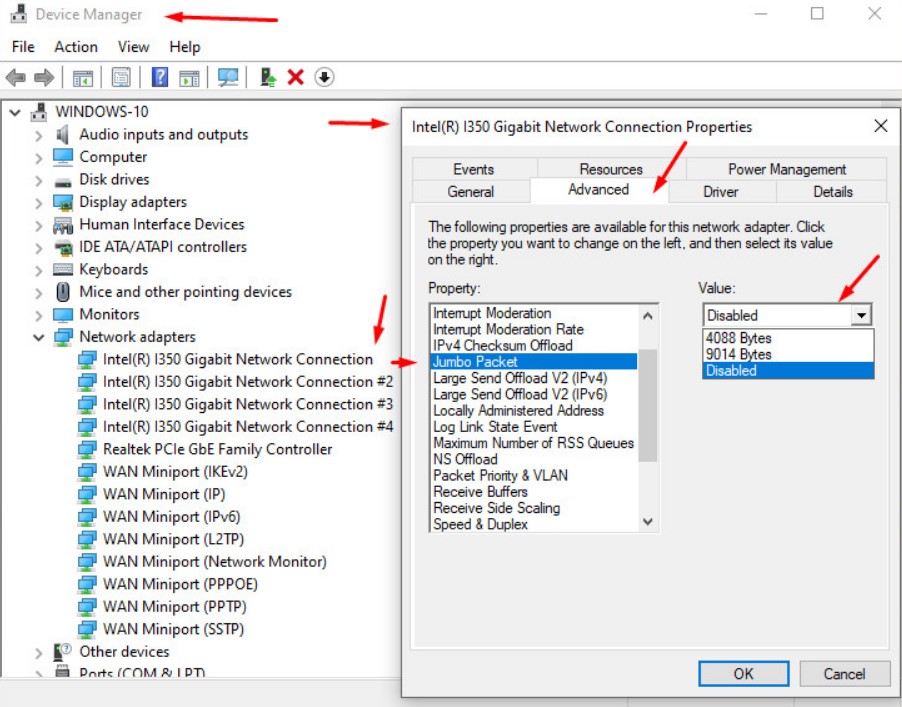Expand the Monitors chevron
Screen dimensions: 902x707
click(x=39, y=315)
